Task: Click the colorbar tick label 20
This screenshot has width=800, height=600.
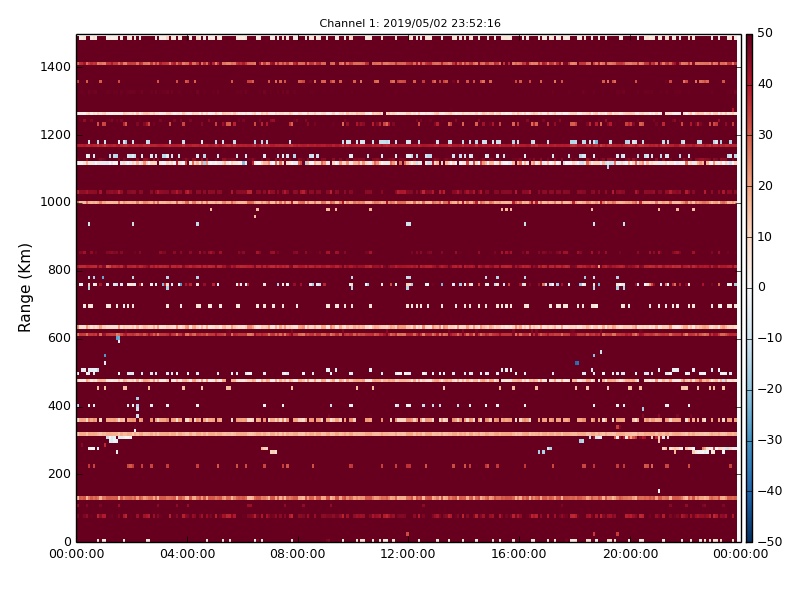Action: point(765,186)
